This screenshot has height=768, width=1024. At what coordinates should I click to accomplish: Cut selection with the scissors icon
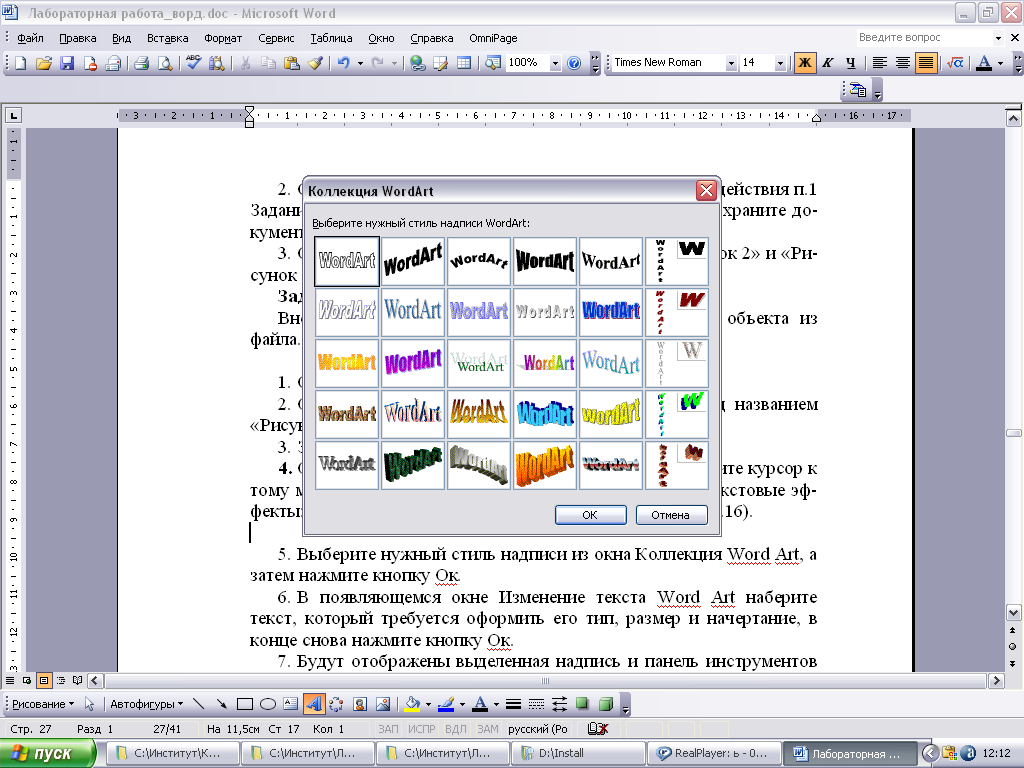click(x=245, y=63)
